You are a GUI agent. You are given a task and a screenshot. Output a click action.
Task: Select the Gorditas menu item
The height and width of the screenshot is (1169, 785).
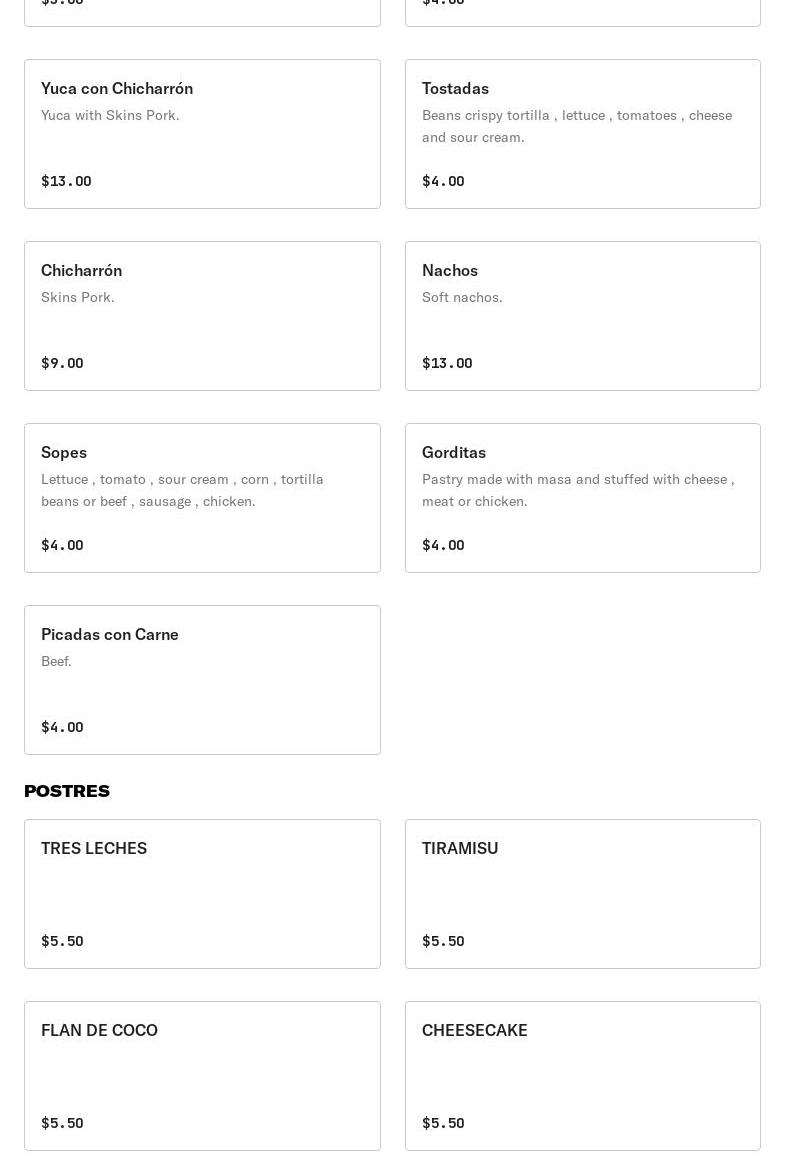click(x=582, y=498)
